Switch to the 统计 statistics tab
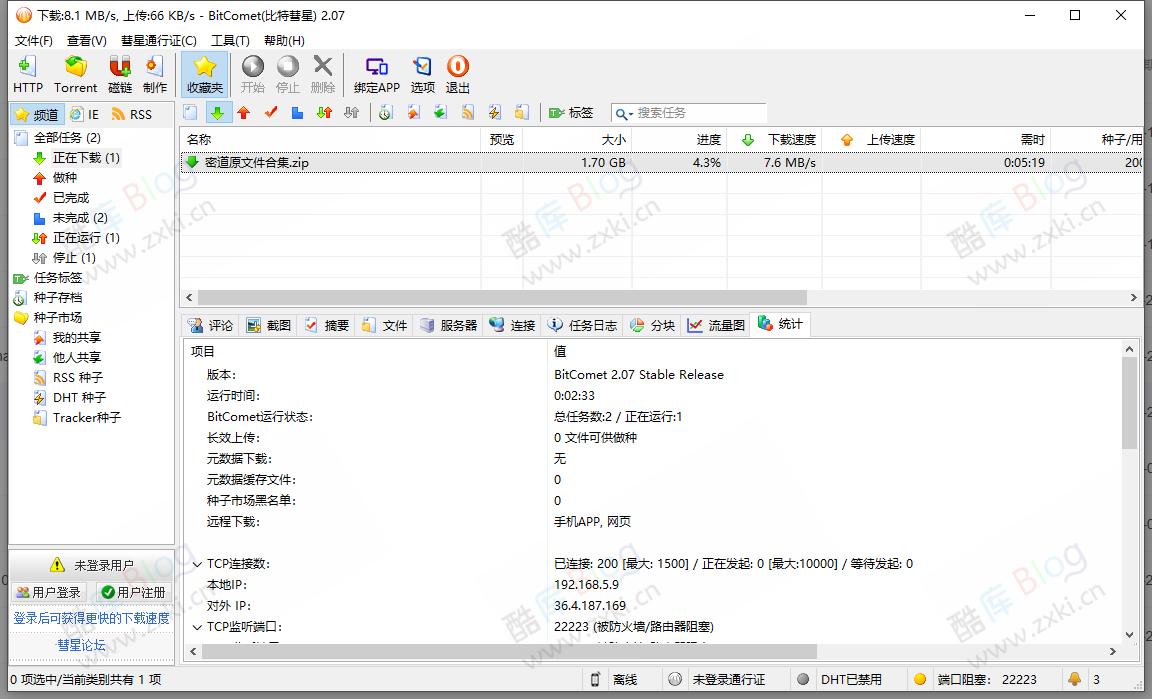 (x=780, y=323)
